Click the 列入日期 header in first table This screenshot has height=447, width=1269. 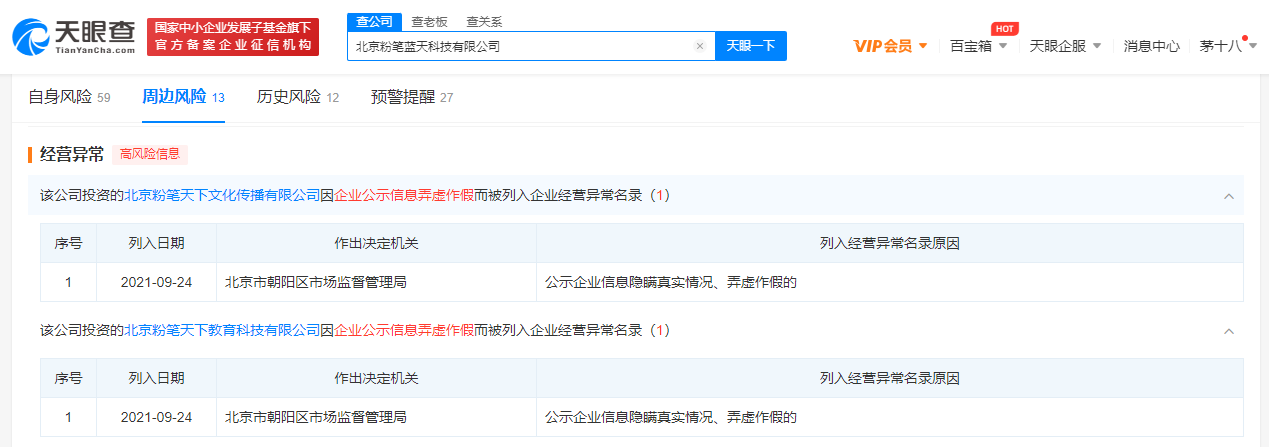click(x=156, y=243)
